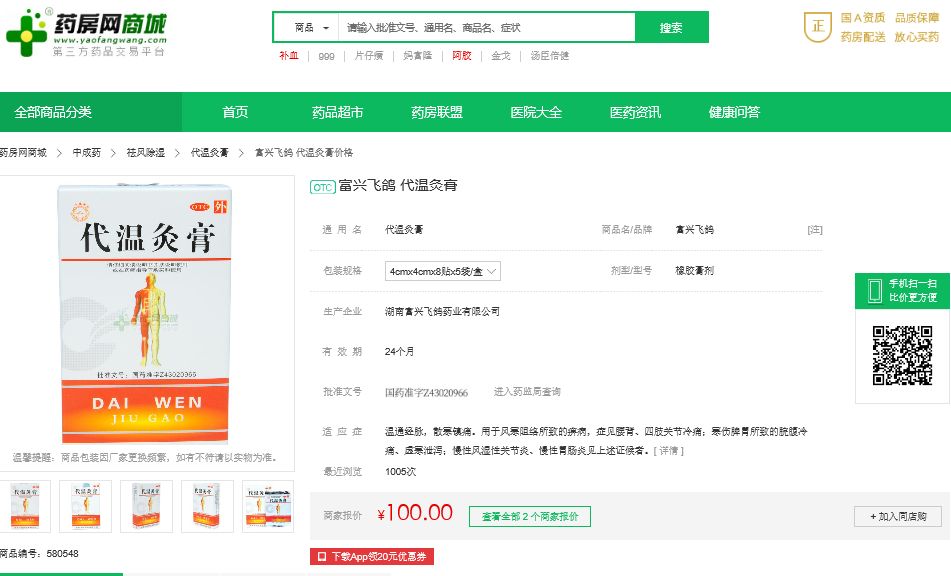
Task: Click 加入同店购 button
Action: (x=898, y=517)
